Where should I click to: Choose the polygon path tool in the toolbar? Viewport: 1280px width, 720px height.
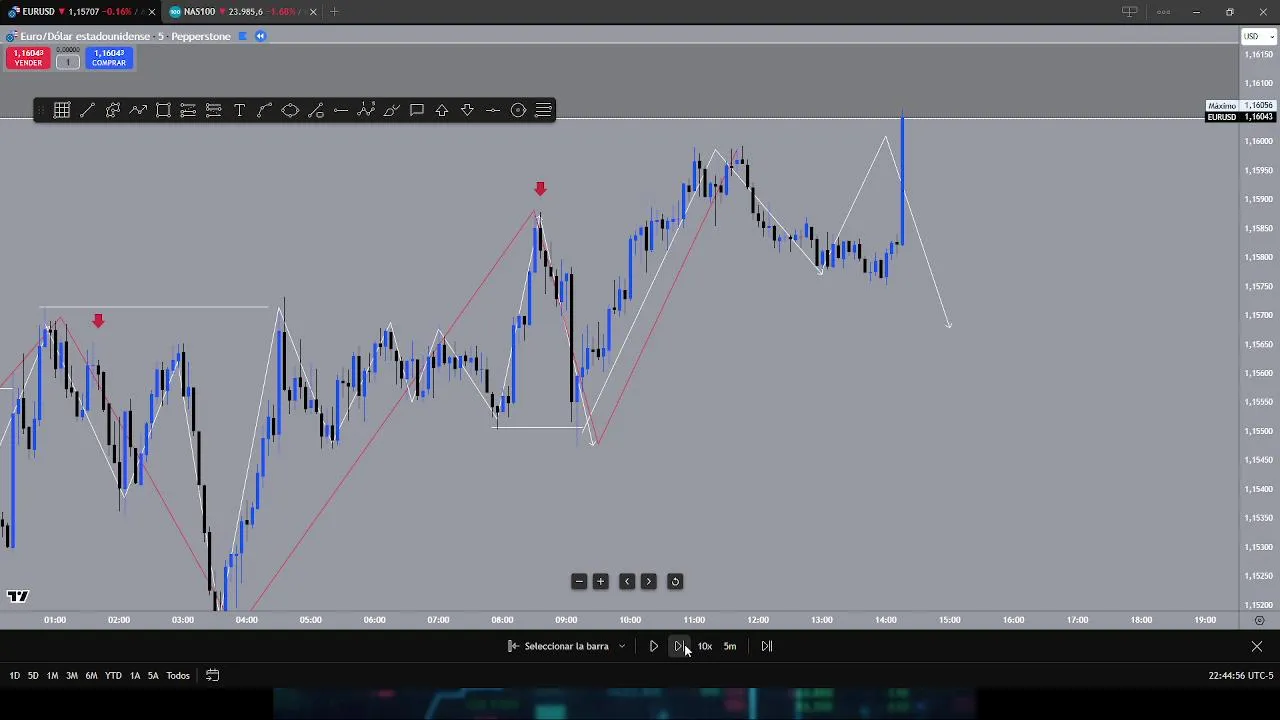coord(113,110)
